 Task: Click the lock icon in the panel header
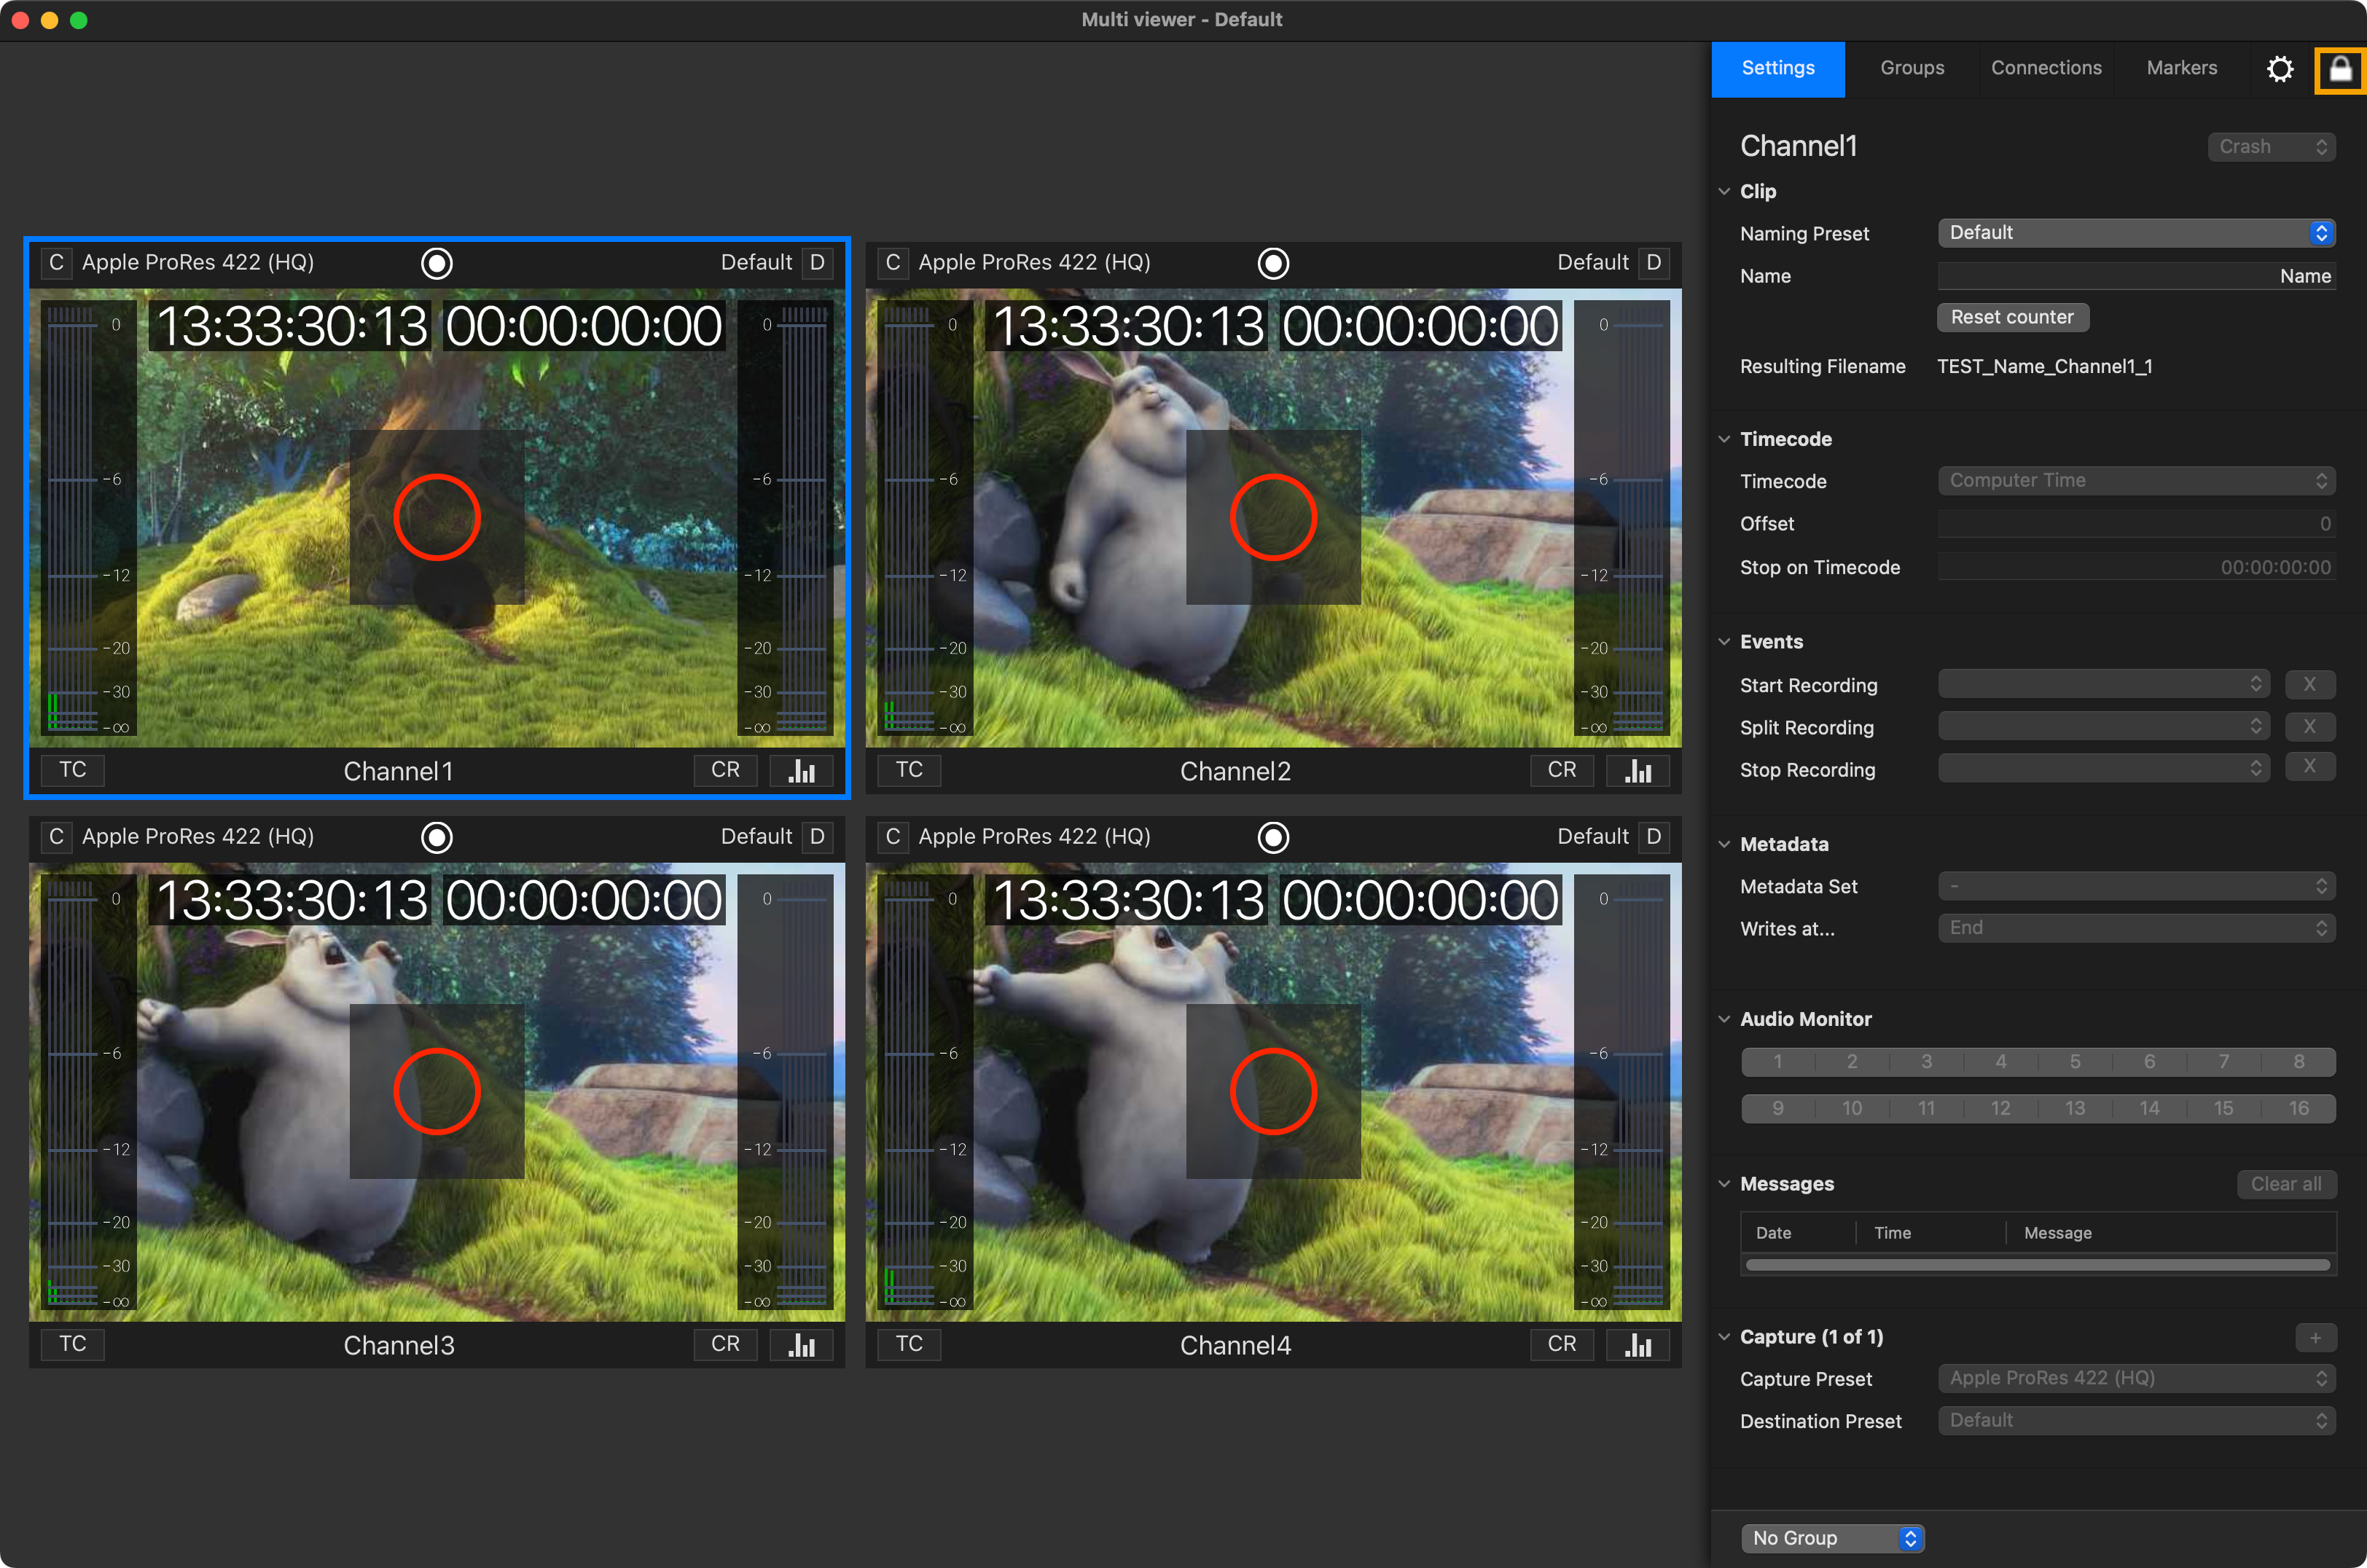[x=2339, y=69]
